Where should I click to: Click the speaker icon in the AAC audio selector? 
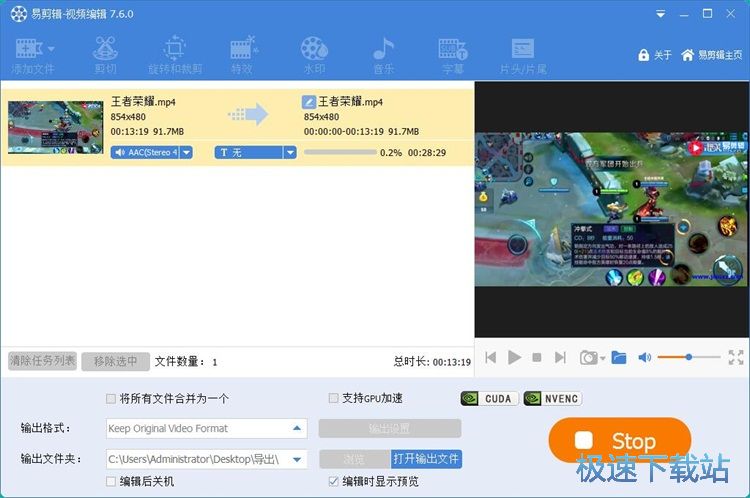click(120, 153)
